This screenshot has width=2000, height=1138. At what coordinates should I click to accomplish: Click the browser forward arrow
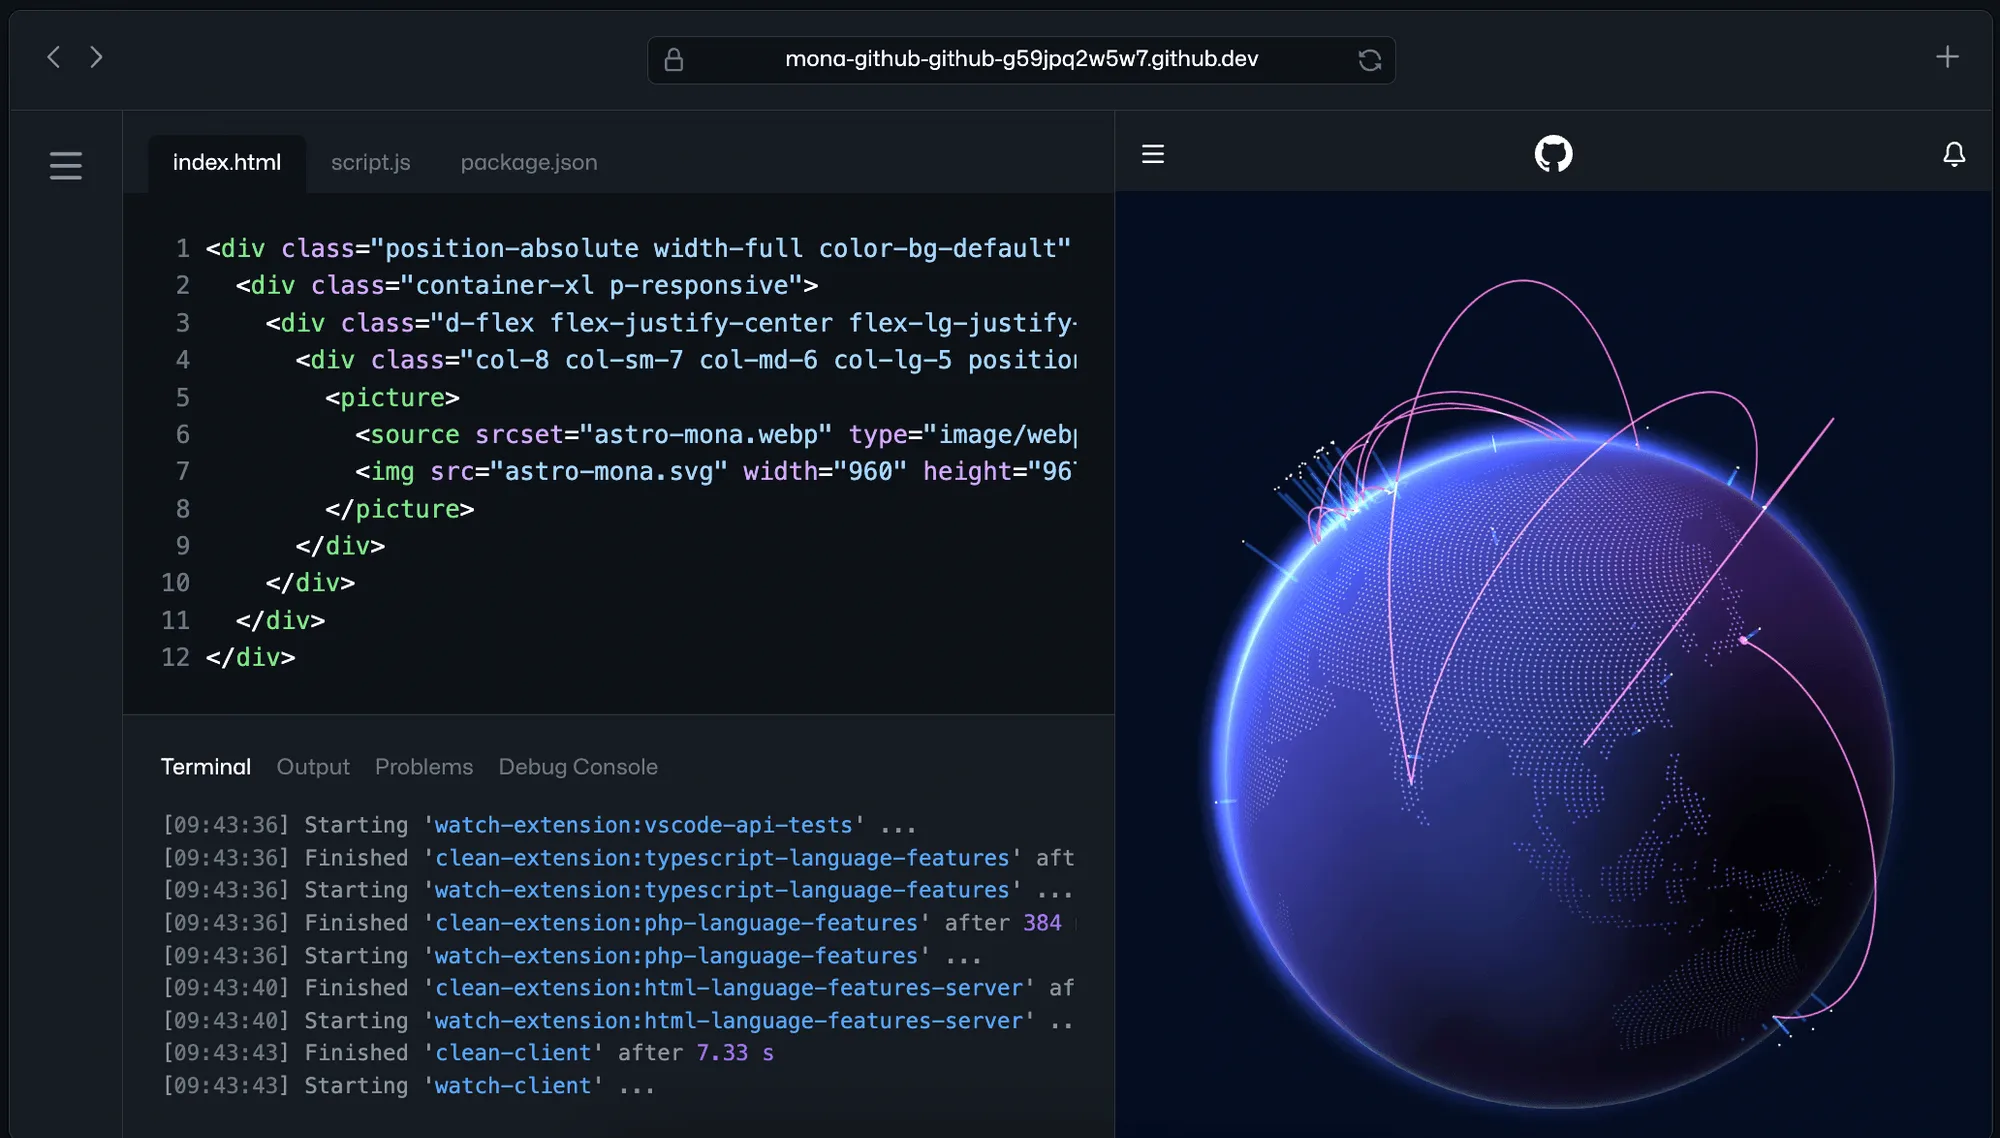96,57
